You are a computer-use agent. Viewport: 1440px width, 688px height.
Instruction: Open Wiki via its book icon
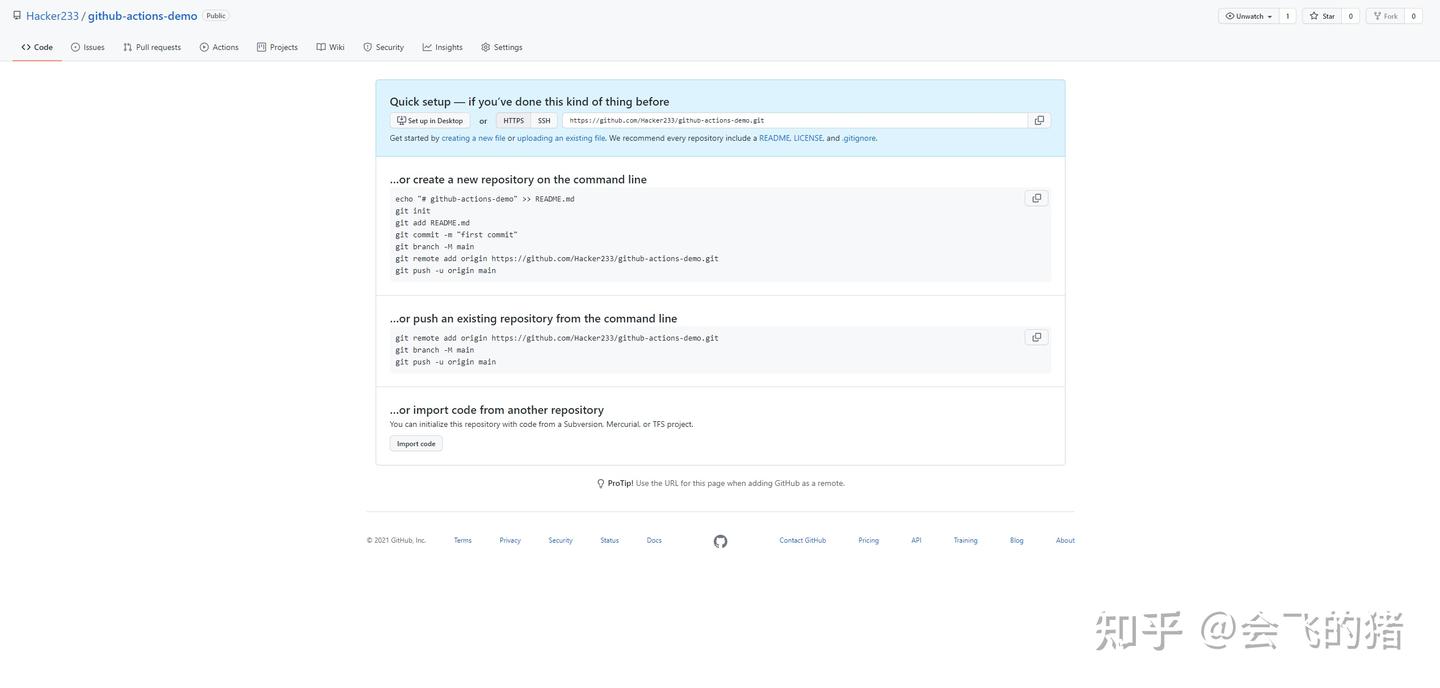[x=320, y=47]
